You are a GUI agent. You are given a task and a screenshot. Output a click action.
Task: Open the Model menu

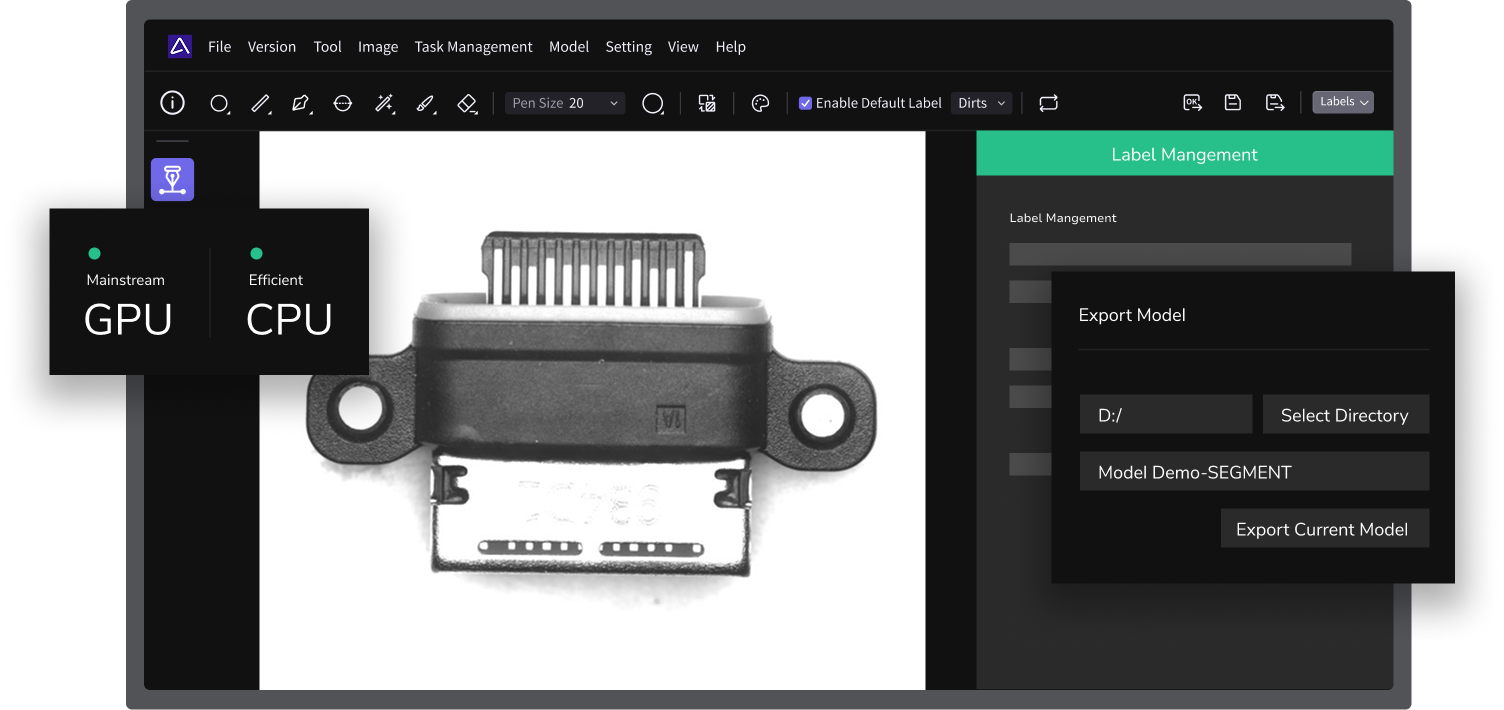click(x=569, y=47)
